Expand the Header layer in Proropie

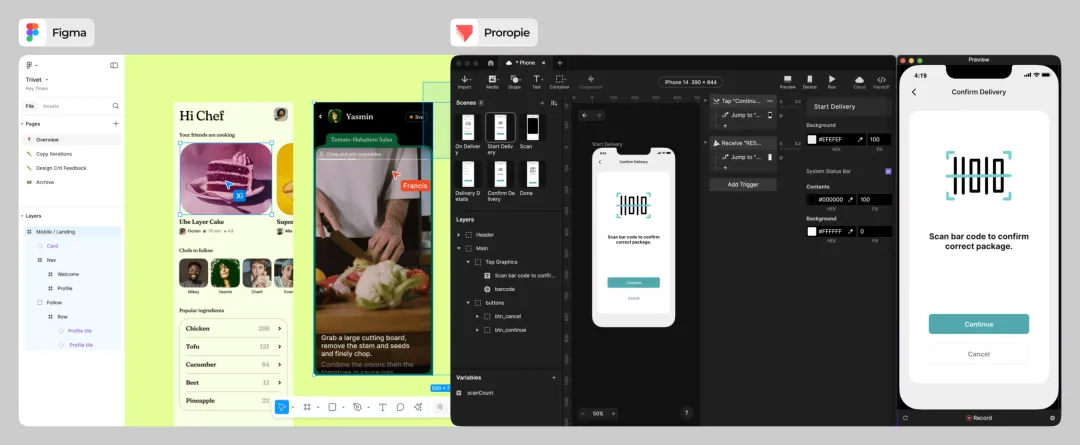click(459, 235)
